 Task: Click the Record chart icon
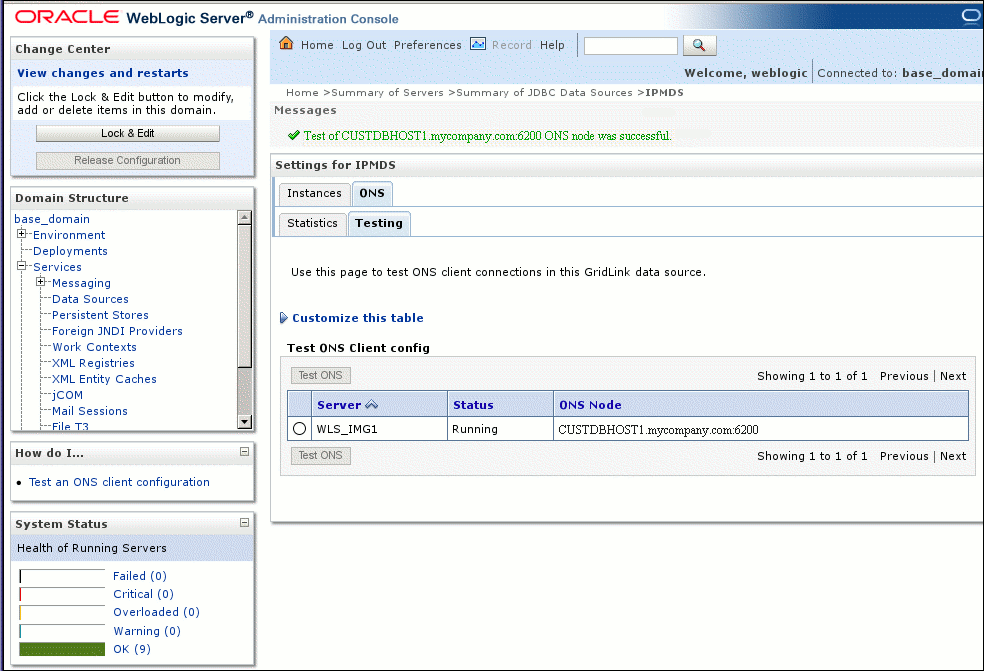[478, 44]
